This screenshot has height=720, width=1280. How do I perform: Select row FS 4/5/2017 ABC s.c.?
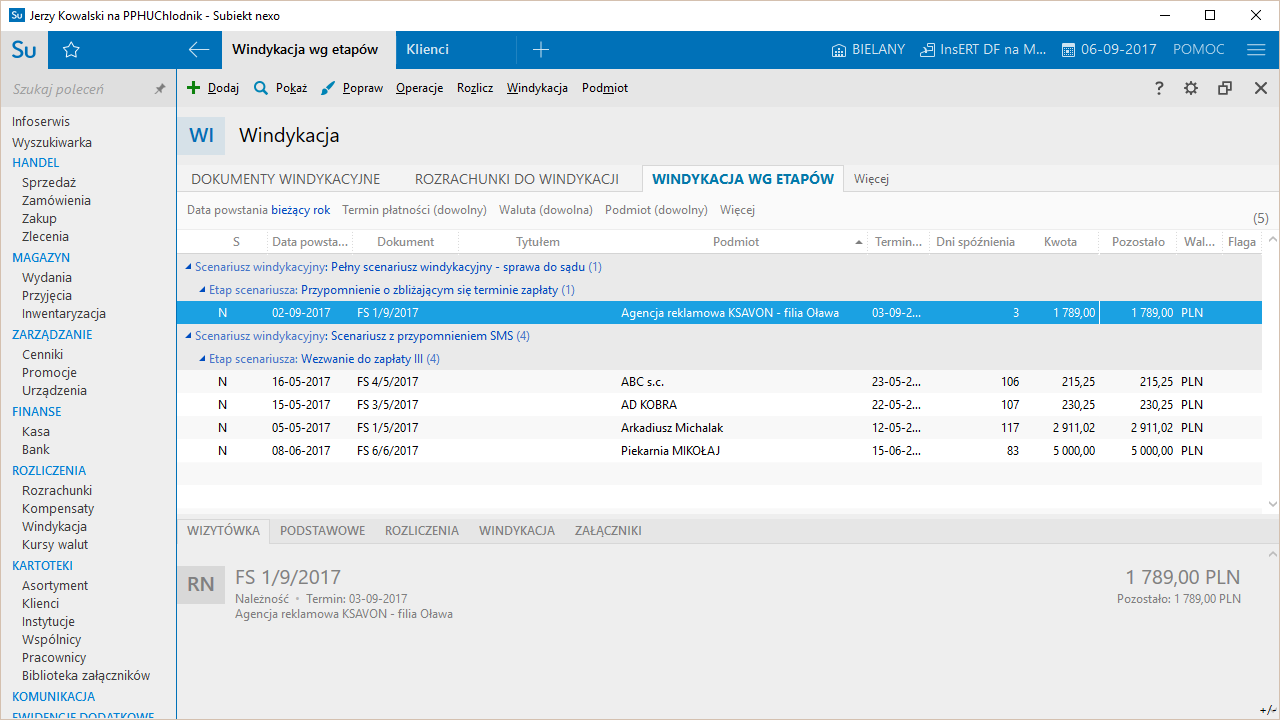click(719, 382)
